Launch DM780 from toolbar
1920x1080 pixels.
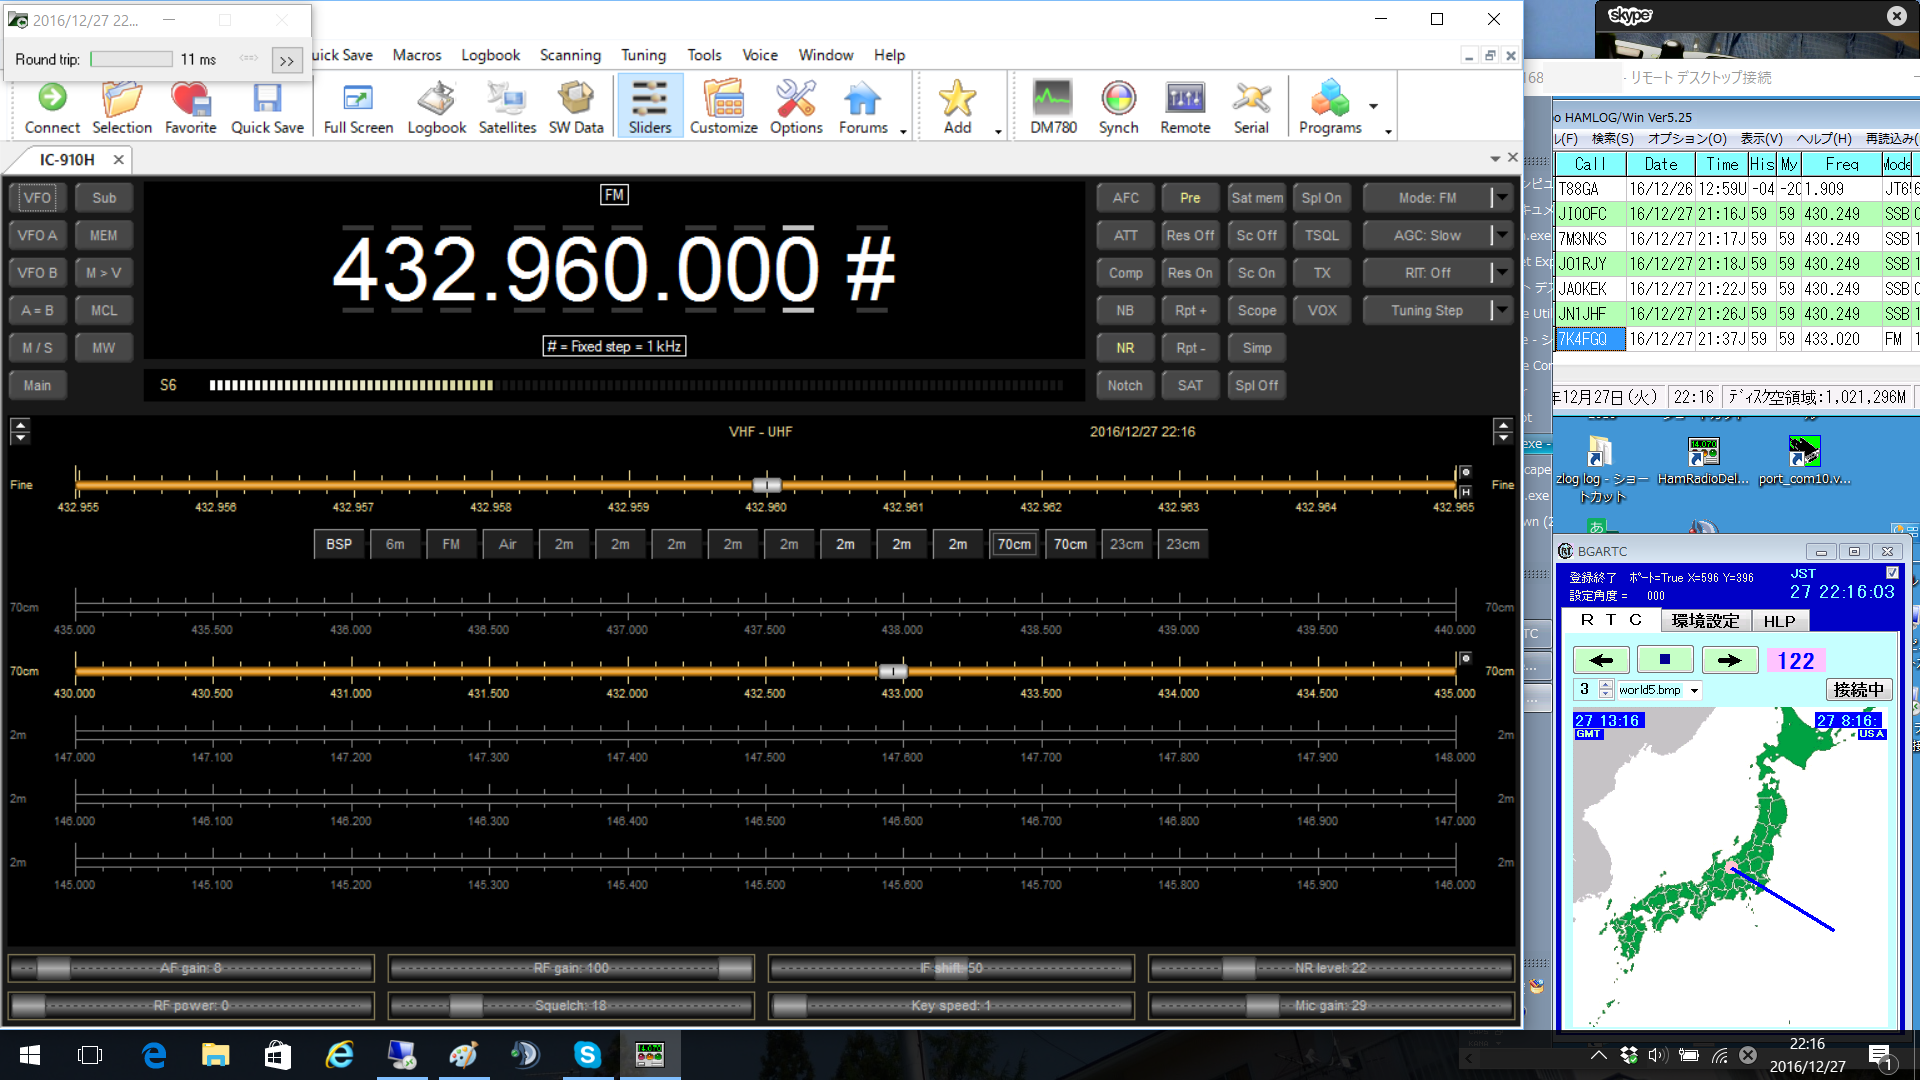(x=1053, y=107)
